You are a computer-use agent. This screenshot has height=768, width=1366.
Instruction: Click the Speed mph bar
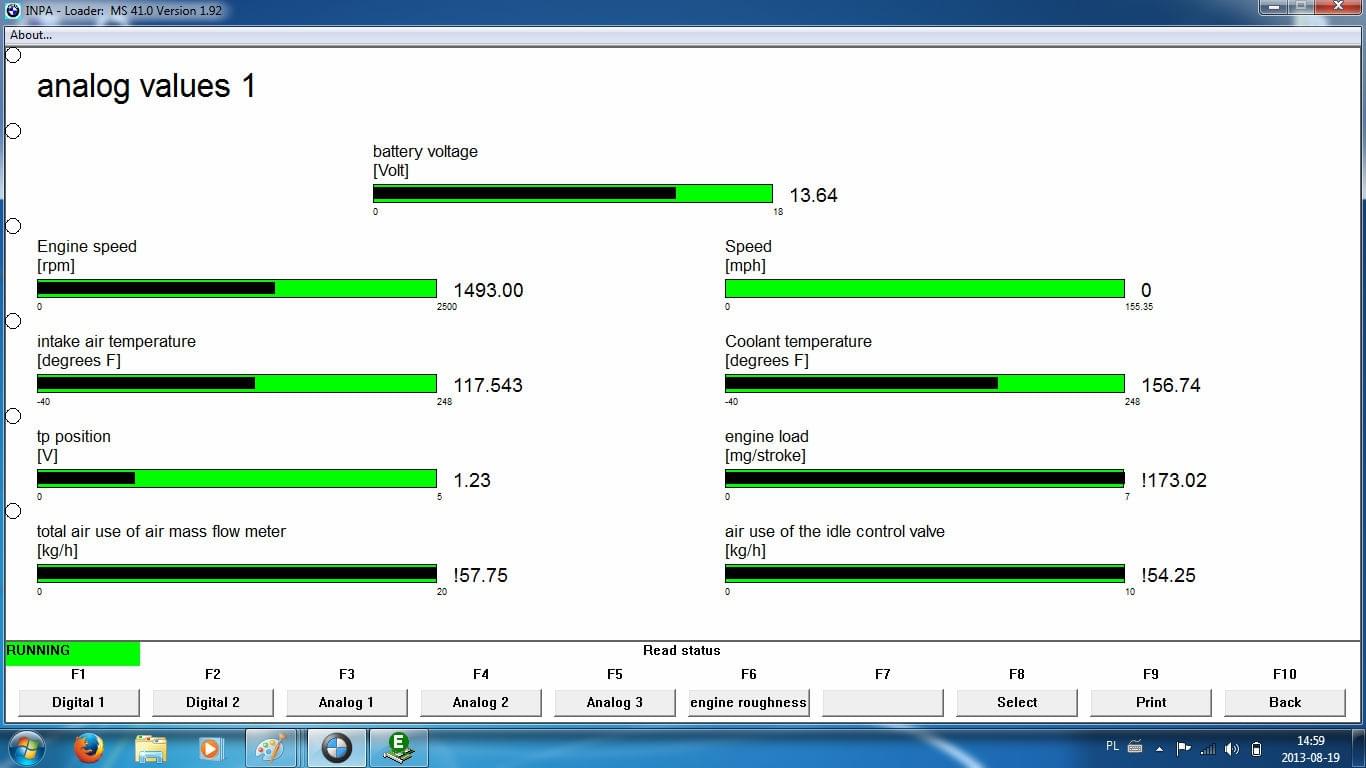(925, 289)
